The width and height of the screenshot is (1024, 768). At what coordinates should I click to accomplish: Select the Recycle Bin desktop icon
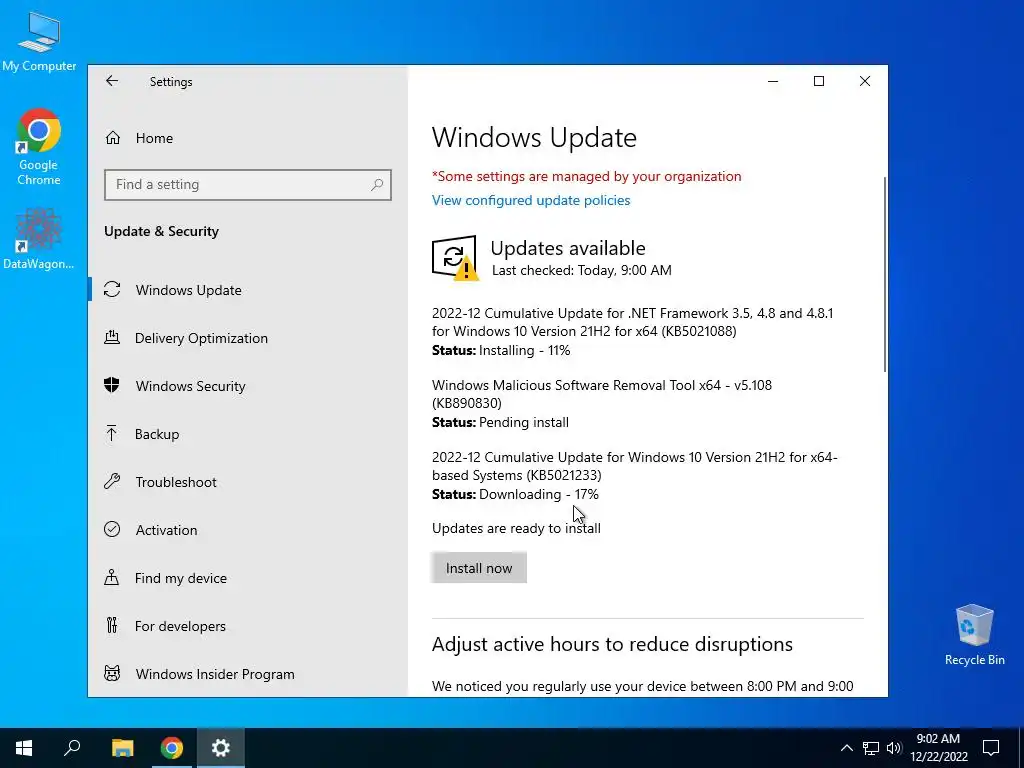coord(974,635)
